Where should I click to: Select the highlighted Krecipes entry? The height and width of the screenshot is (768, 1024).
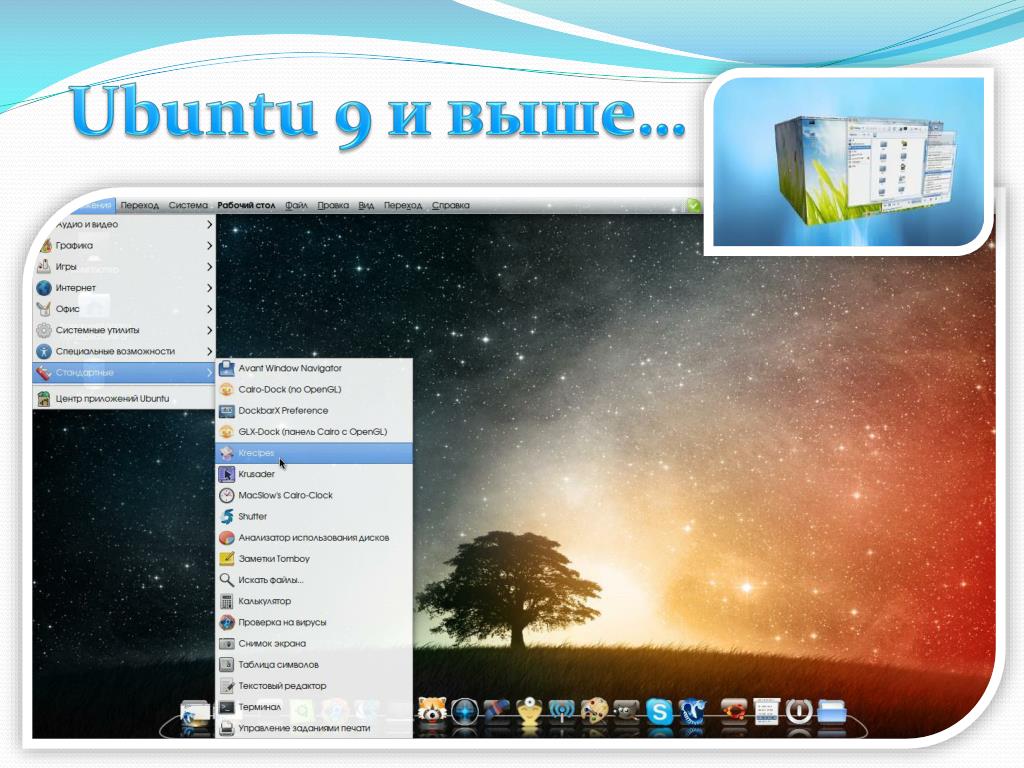click(x=314, y=453)
